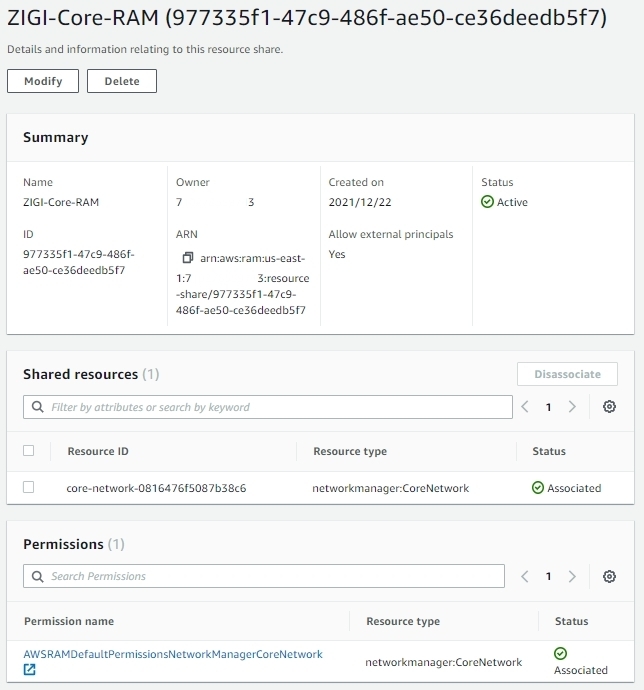Screen dimensions: 644x690
Task: Go to previous page of Shared resources
Action: coord(525,407)
